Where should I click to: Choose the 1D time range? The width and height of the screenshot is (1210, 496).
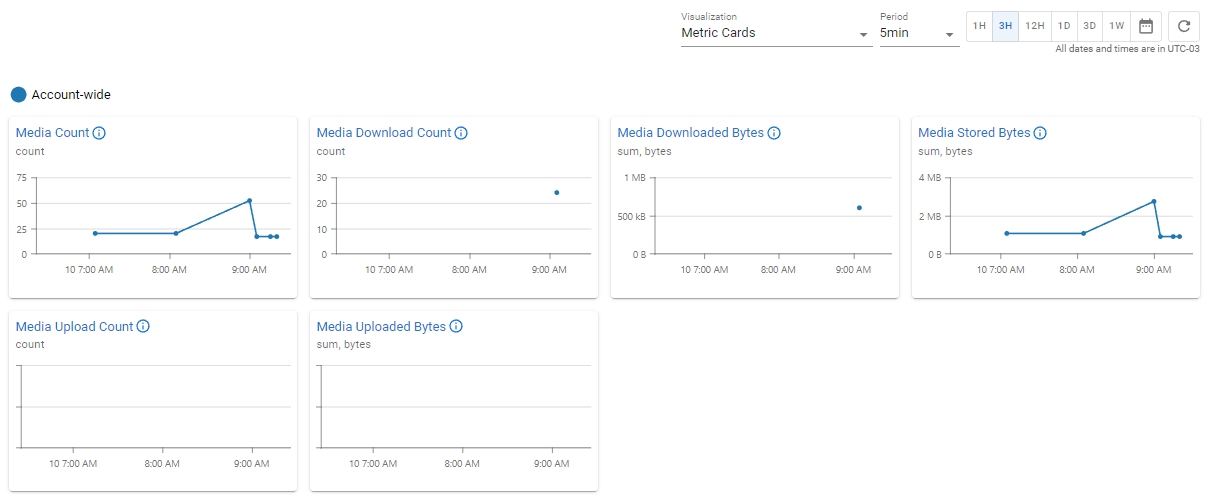1064,26
